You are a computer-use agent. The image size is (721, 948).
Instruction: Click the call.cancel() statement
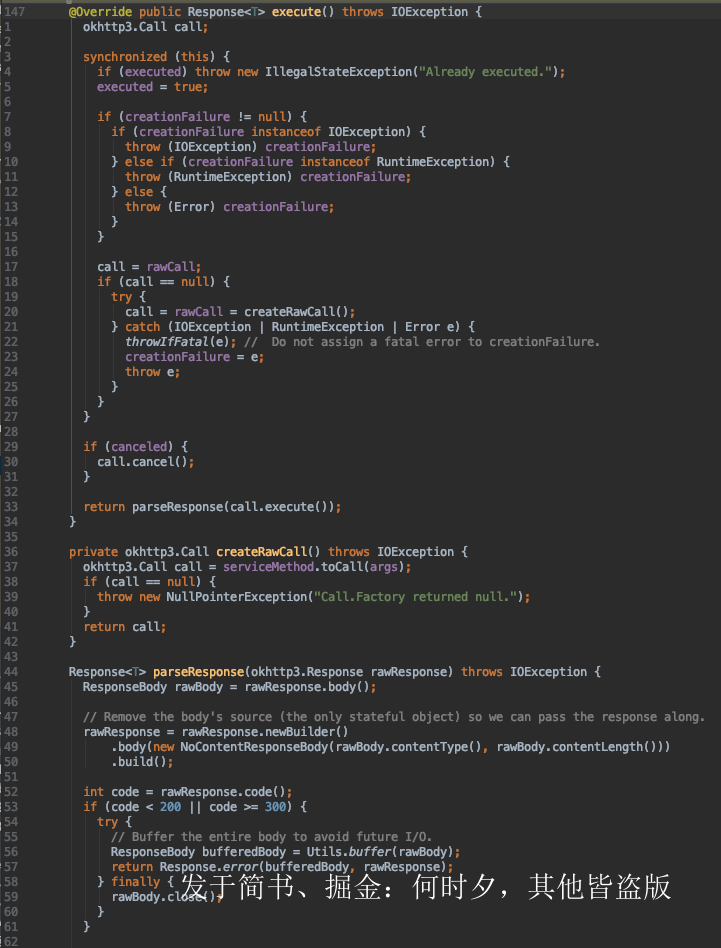[145, 461]
